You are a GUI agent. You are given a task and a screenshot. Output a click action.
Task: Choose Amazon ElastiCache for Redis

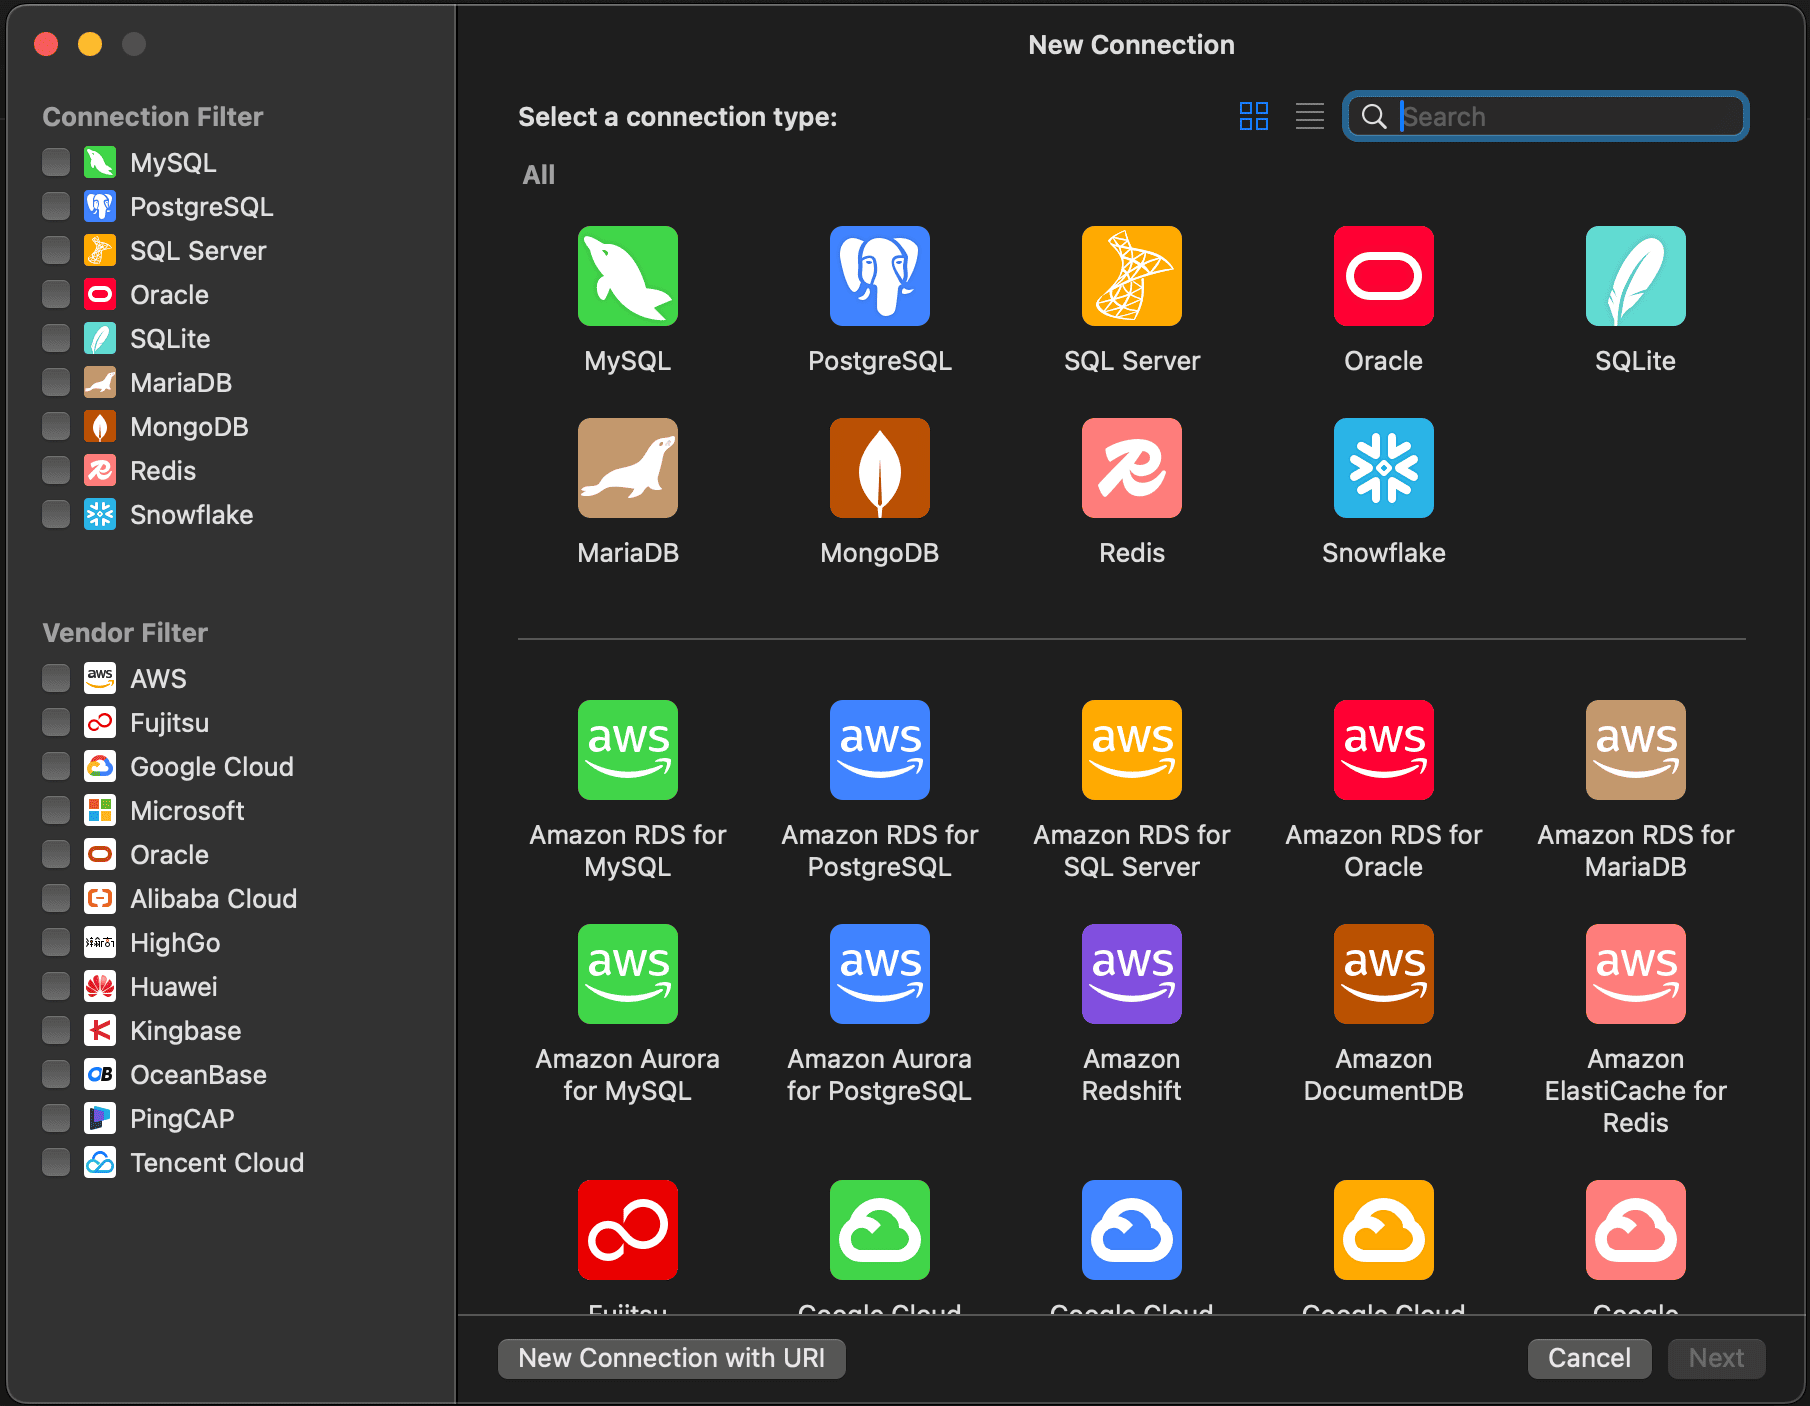1636,974
